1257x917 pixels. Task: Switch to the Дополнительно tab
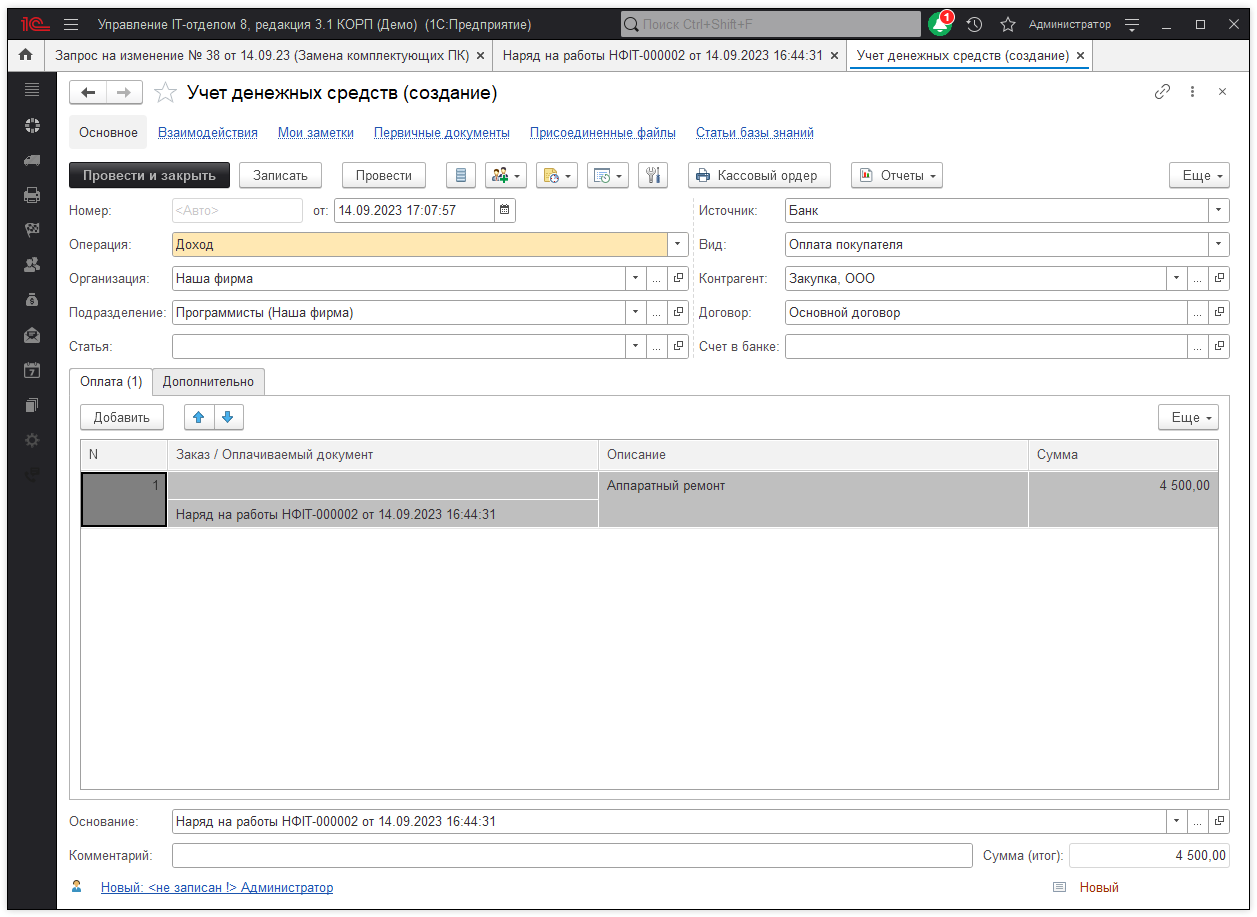pyautogui.click(x=208, y=381)
